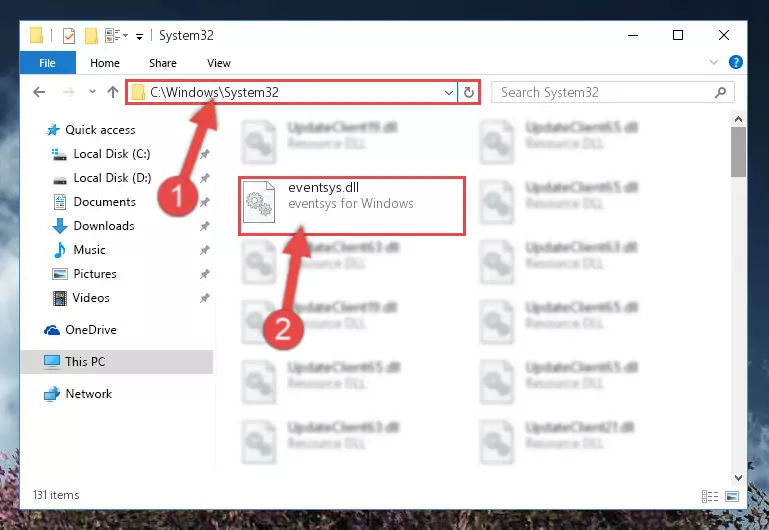769x530 pixels.
Task: Select OneDrive in navigation pane
Action: tap(91, 330)
